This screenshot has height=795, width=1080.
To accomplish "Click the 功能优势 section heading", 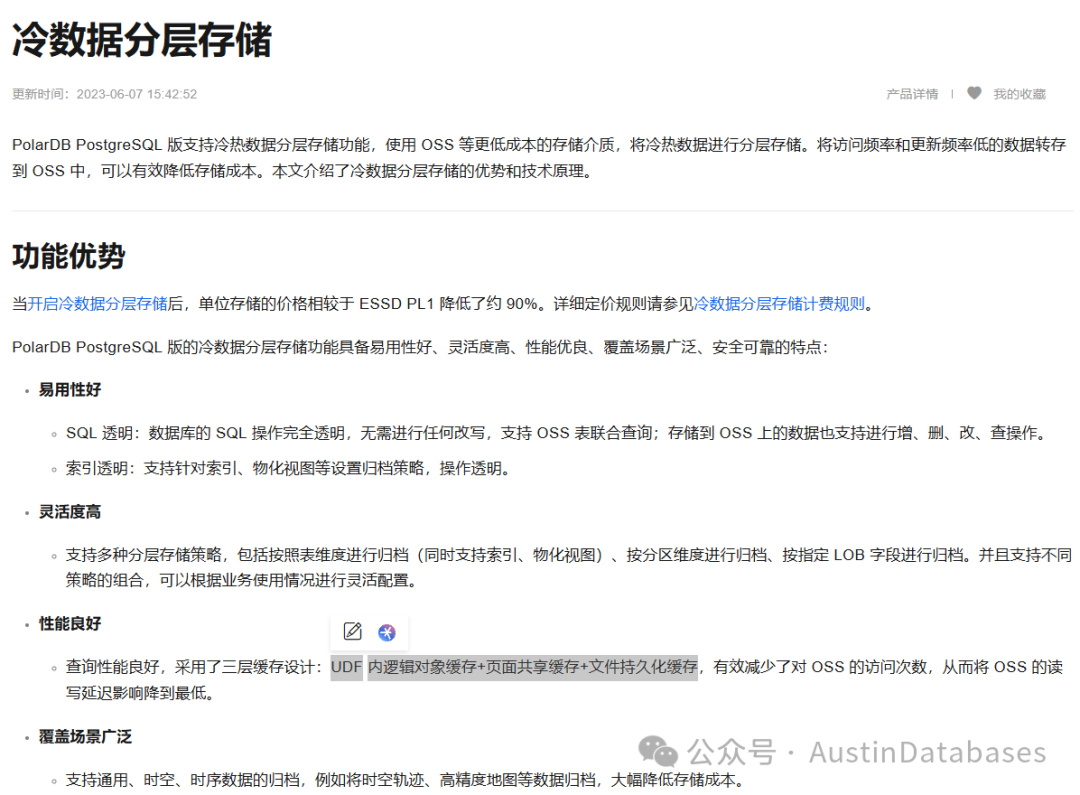I will [68, 255].
